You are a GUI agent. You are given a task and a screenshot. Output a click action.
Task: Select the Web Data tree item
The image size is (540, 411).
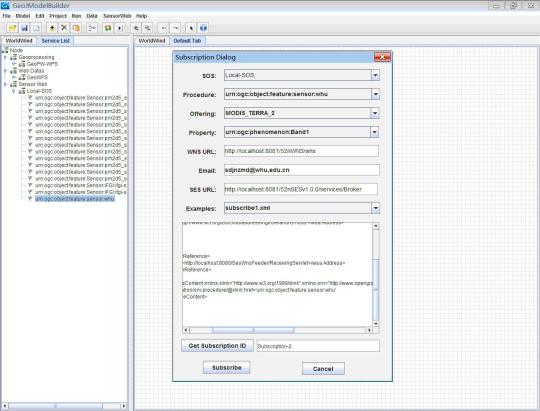tap(31, 71)
